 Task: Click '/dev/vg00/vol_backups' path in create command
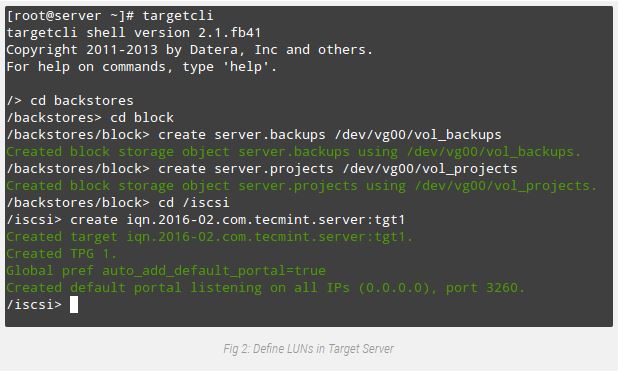pyautogui.click(x=418, y=135)
